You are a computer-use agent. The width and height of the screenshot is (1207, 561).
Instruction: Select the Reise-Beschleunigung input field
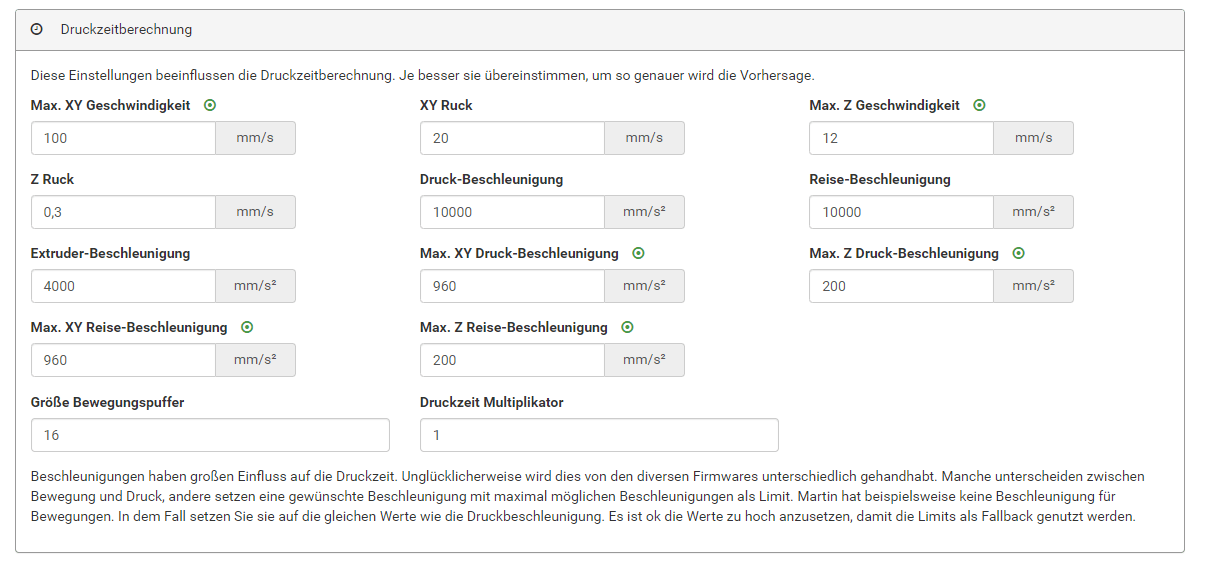[x=901, y=212]
